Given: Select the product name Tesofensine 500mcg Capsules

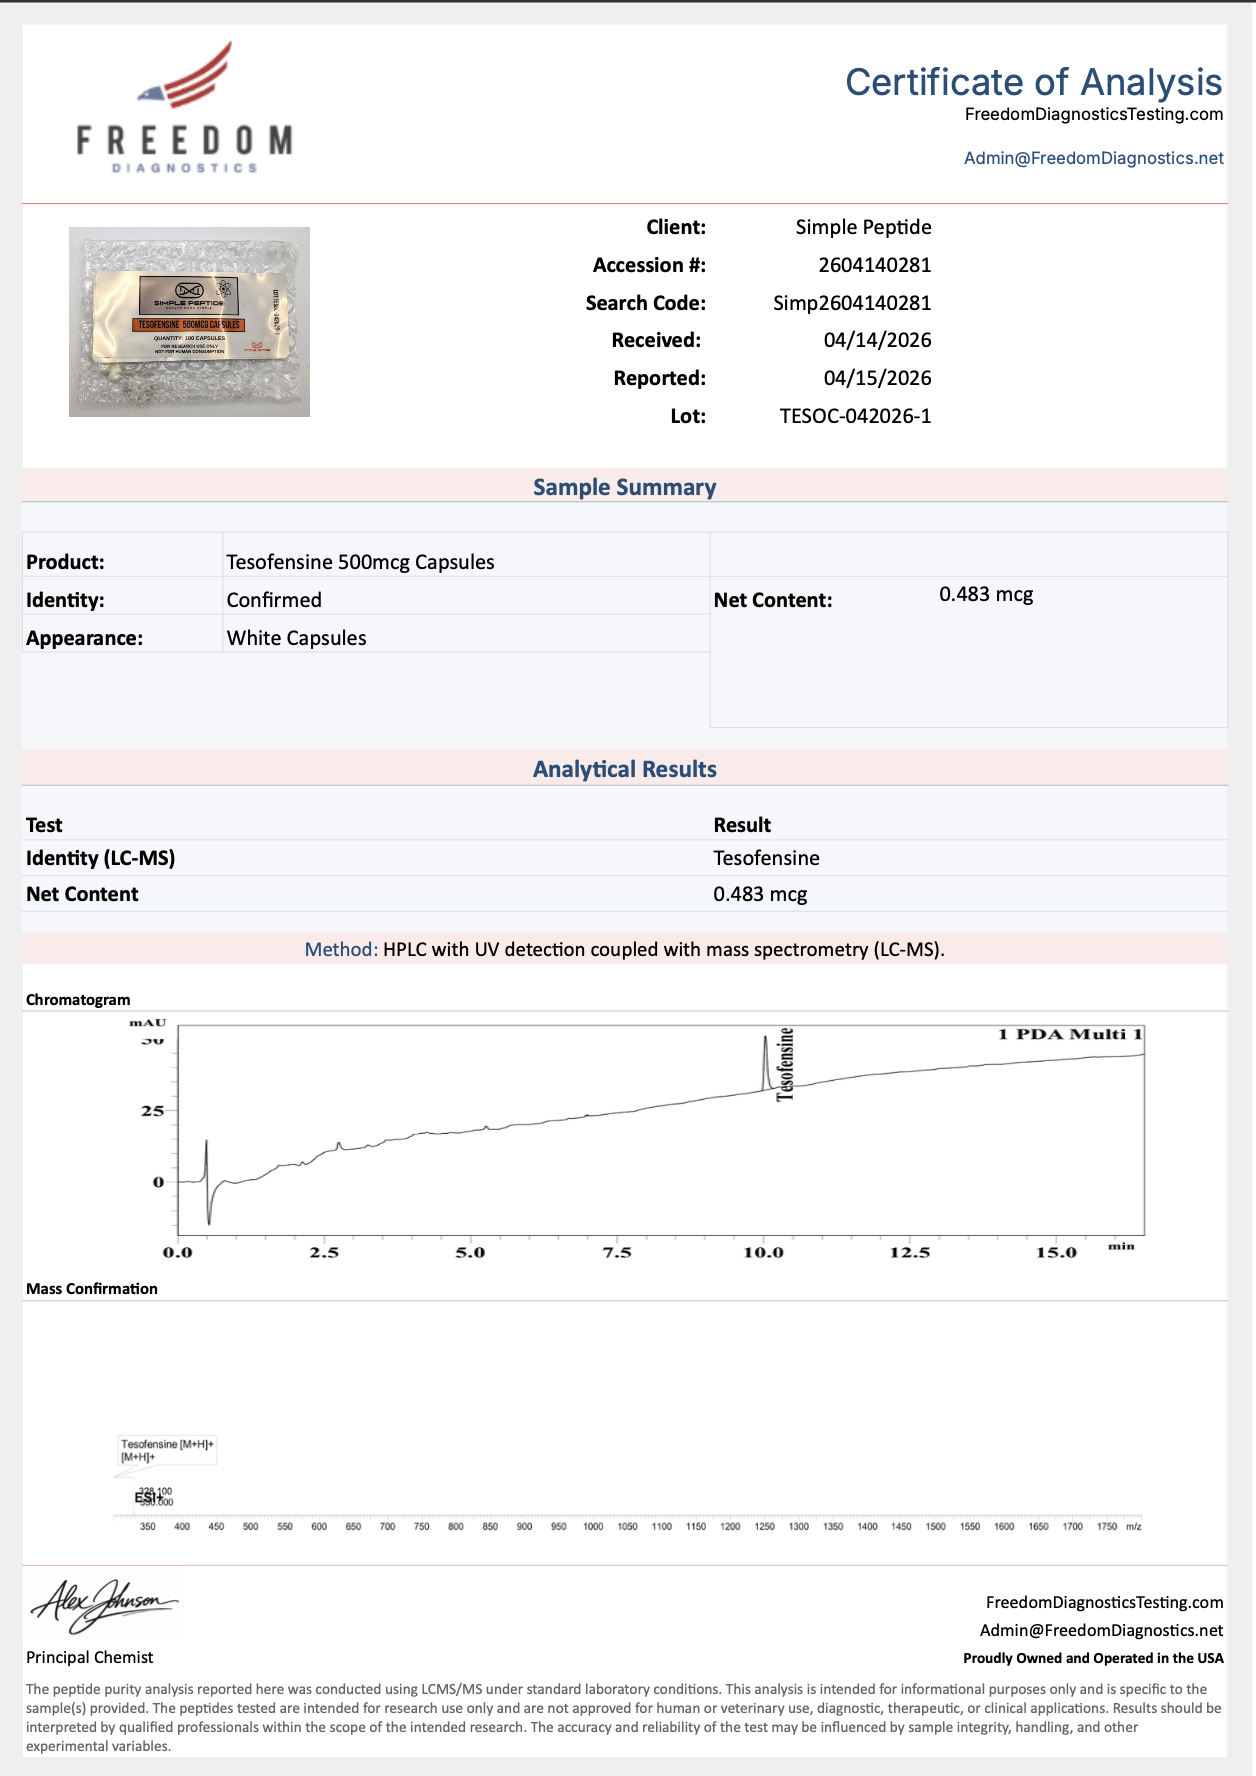Looking at the screenshot, I should tap(360, 562).
